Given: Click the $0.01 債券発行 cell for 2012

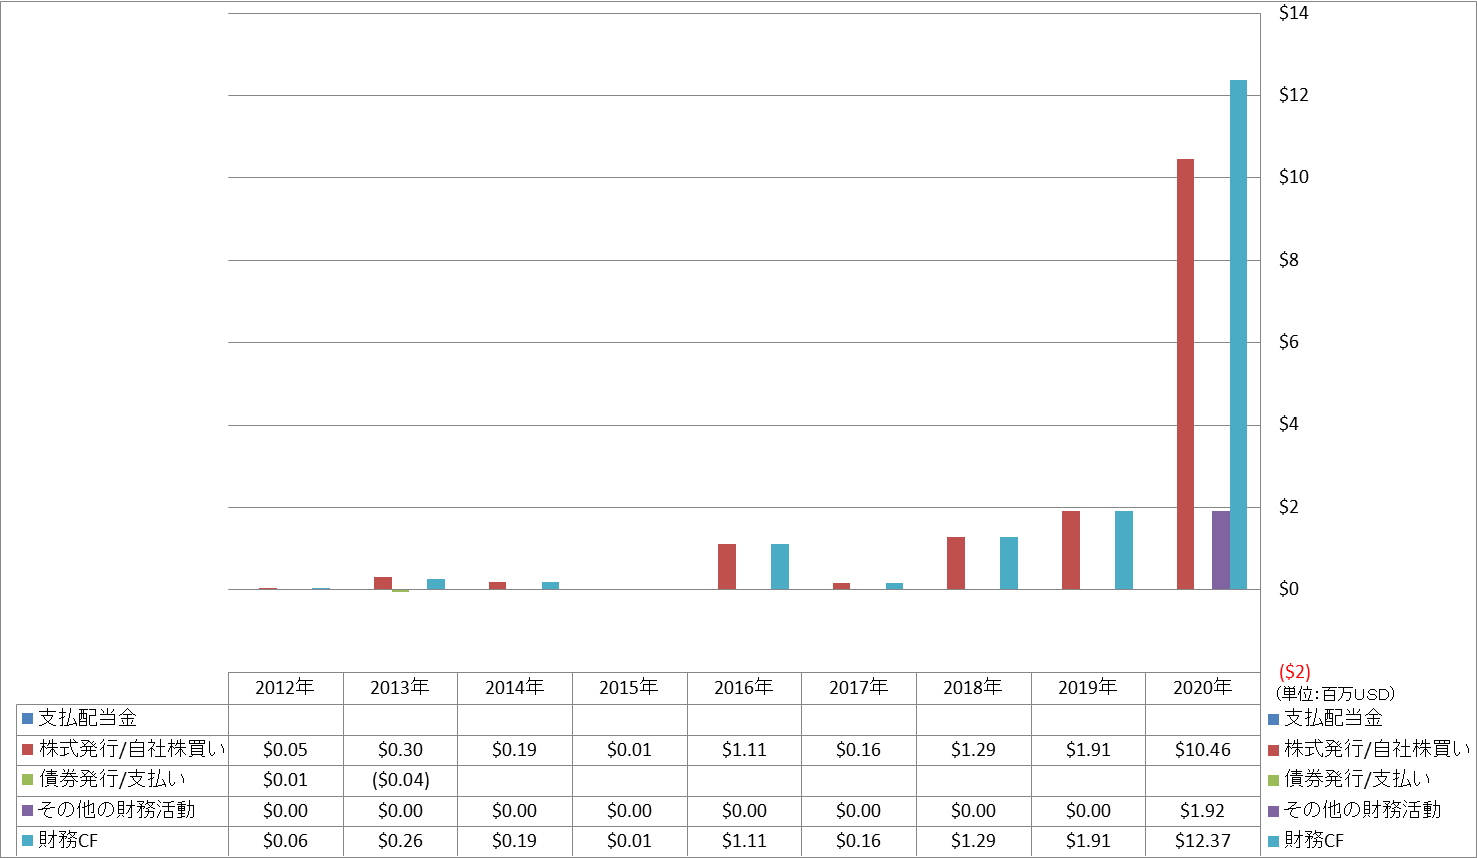Looking at the screenshot, I should pyautogui.click(x=285, y=780).
